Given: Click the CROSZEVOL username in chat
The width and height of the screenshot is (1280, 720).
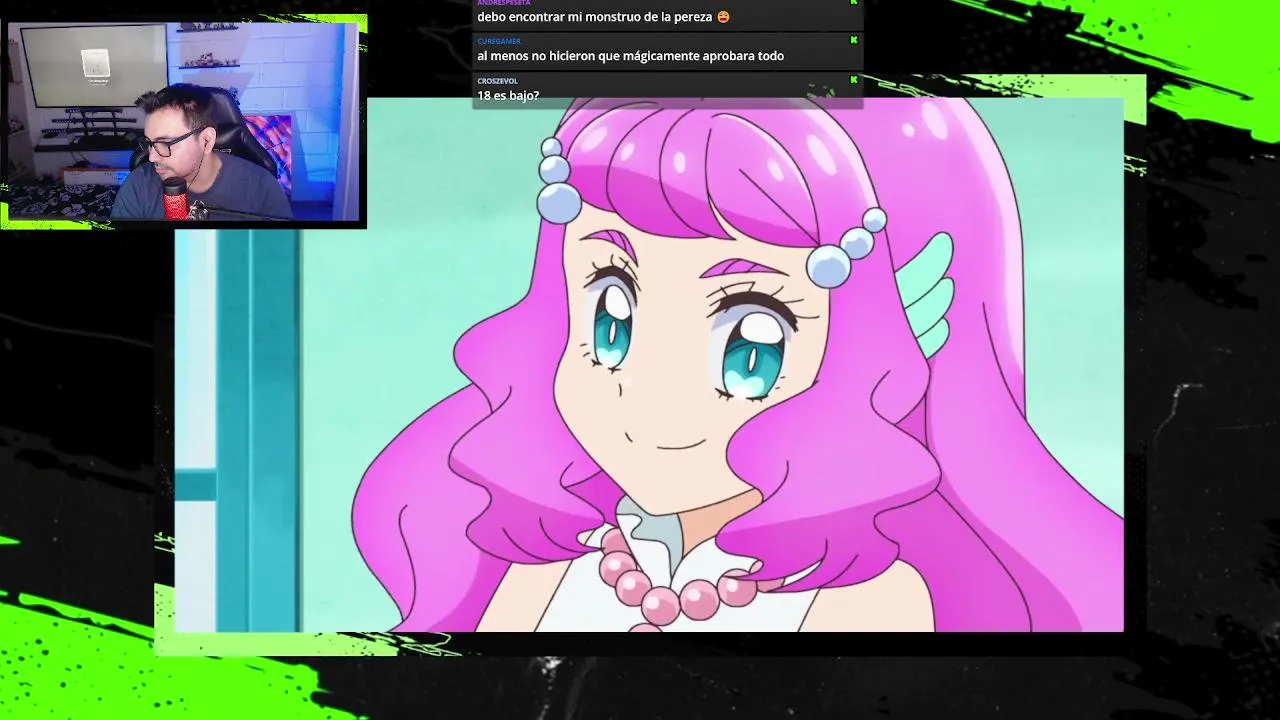Looking at the screenshot, I should [497, 81].
